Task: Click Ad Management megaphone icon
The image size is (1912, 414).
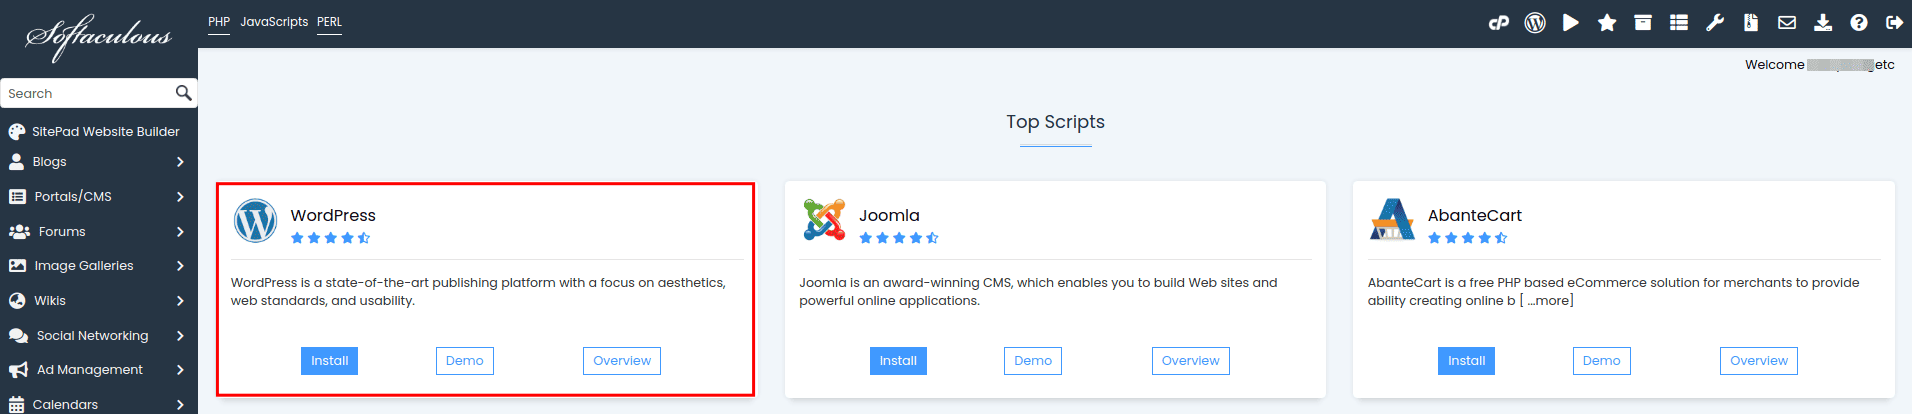Action: click(x=18, y=369)
